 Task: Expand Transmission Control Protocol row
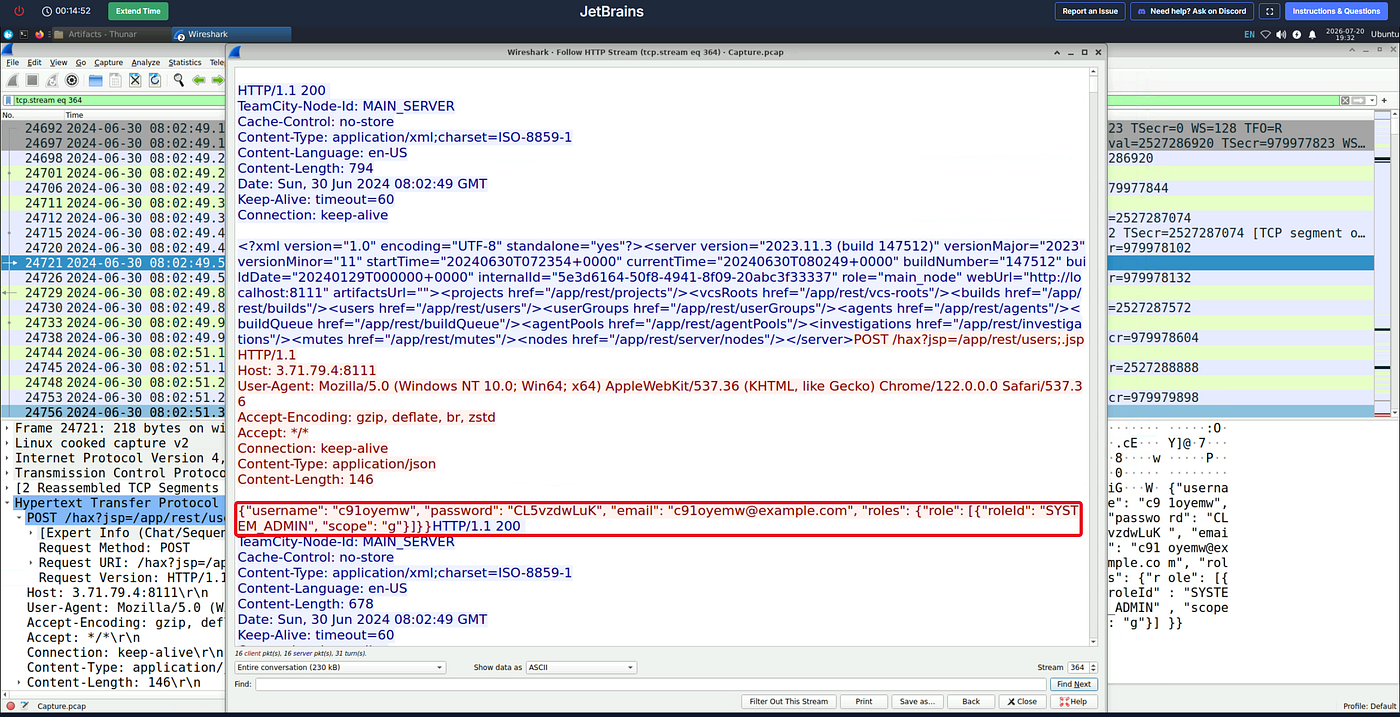(8, 473)
